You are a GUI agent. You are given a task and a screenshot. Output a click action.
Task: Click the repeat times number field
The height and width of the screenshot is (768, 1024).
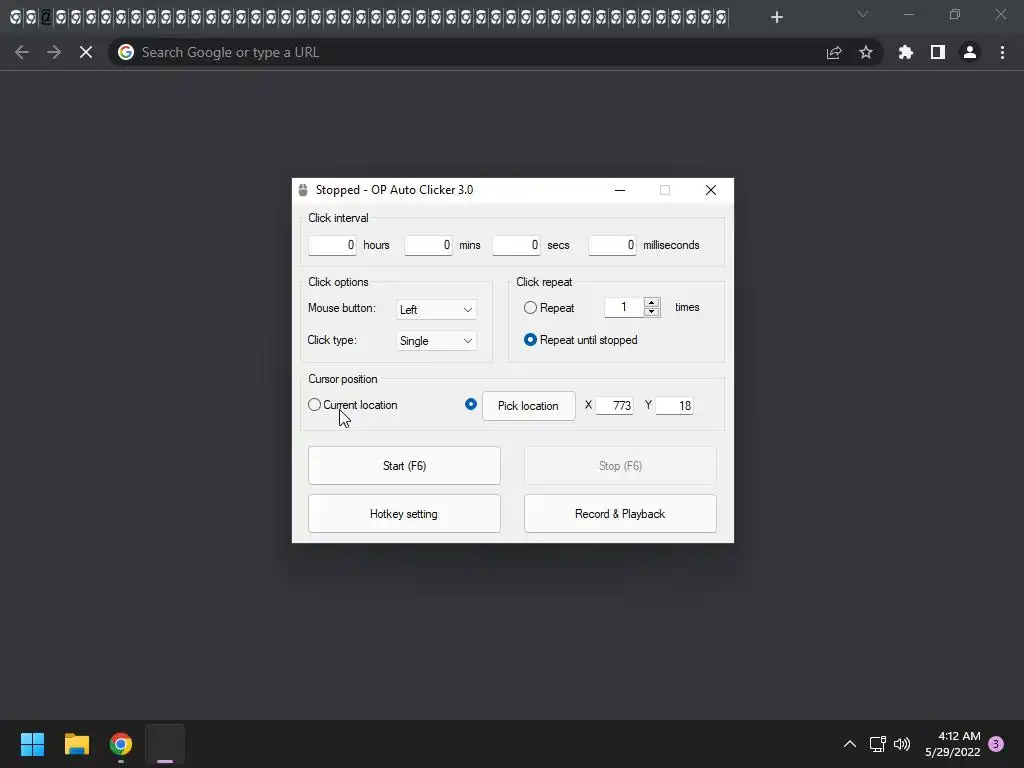(x=624, y=307)
